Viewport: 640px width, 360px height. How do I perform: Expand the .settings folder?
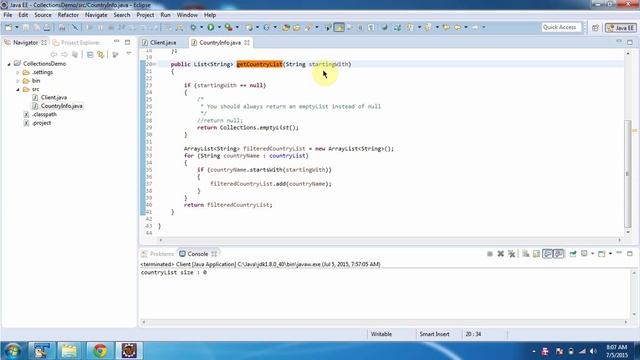coord(18,72)
